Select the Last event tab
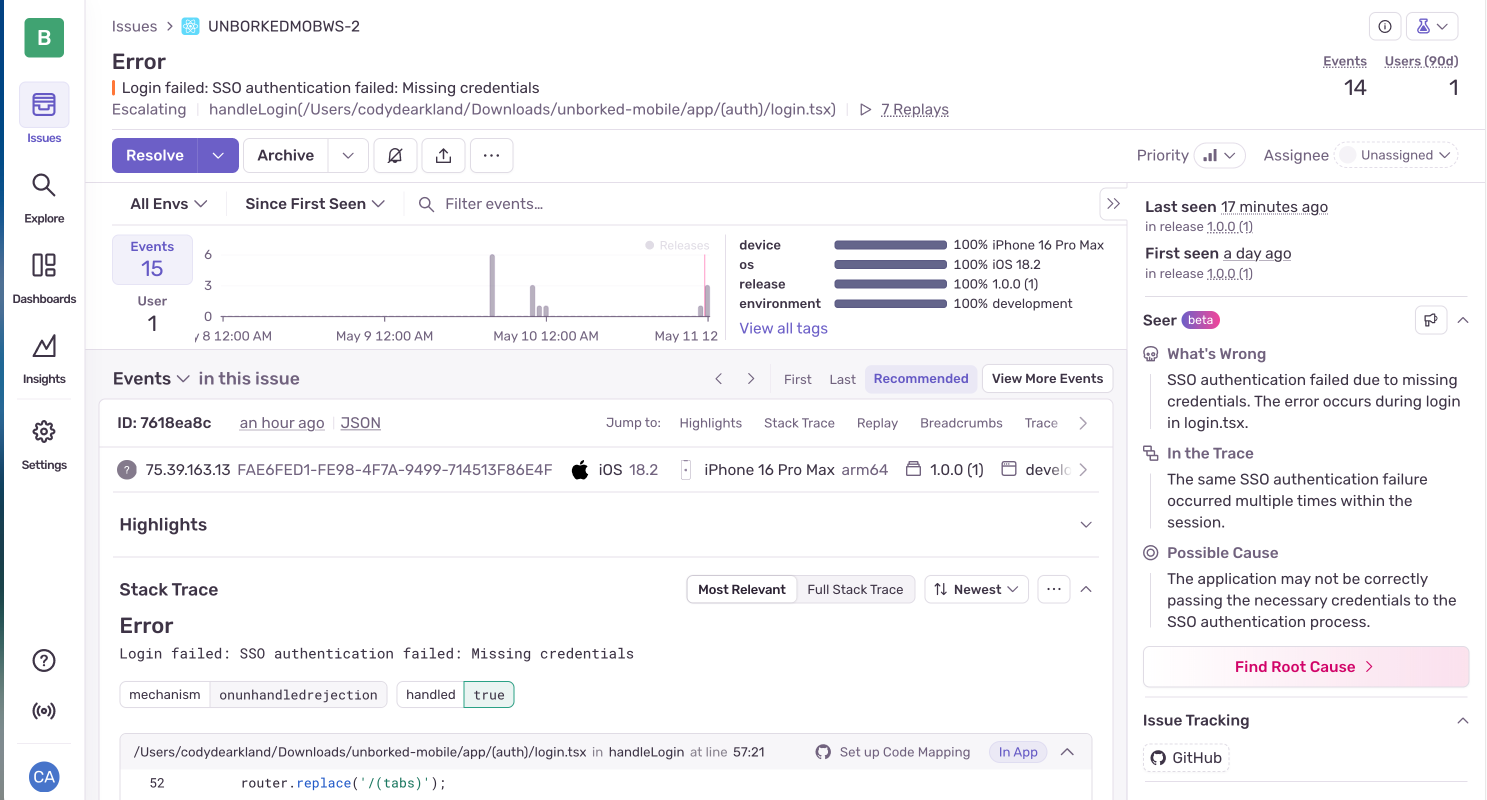The width and height of the screenshot is (1487, 800). click(842, 379)
